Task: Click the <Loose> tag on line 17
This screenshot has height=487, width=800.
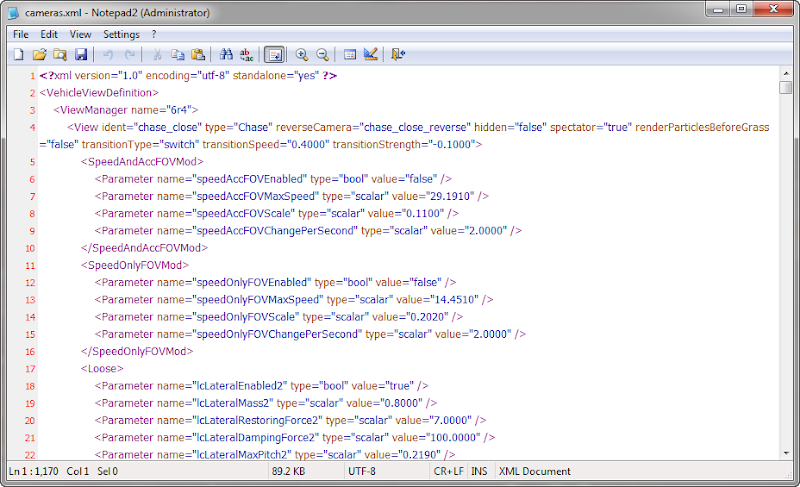Action: coord(102,369)
